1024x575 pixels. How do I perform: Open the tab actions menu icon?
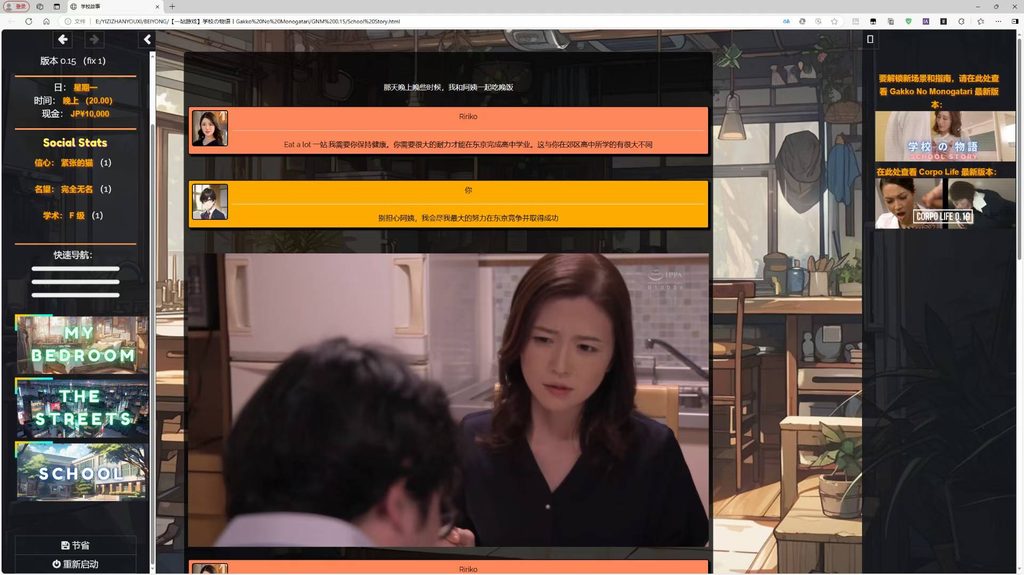coord(57,7)
